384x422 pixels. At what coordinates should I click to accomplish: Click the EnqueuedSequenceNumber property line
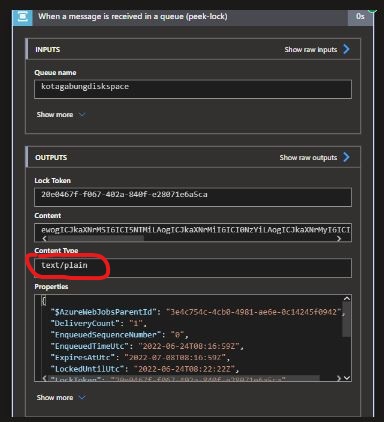click(x=119, y=335)
